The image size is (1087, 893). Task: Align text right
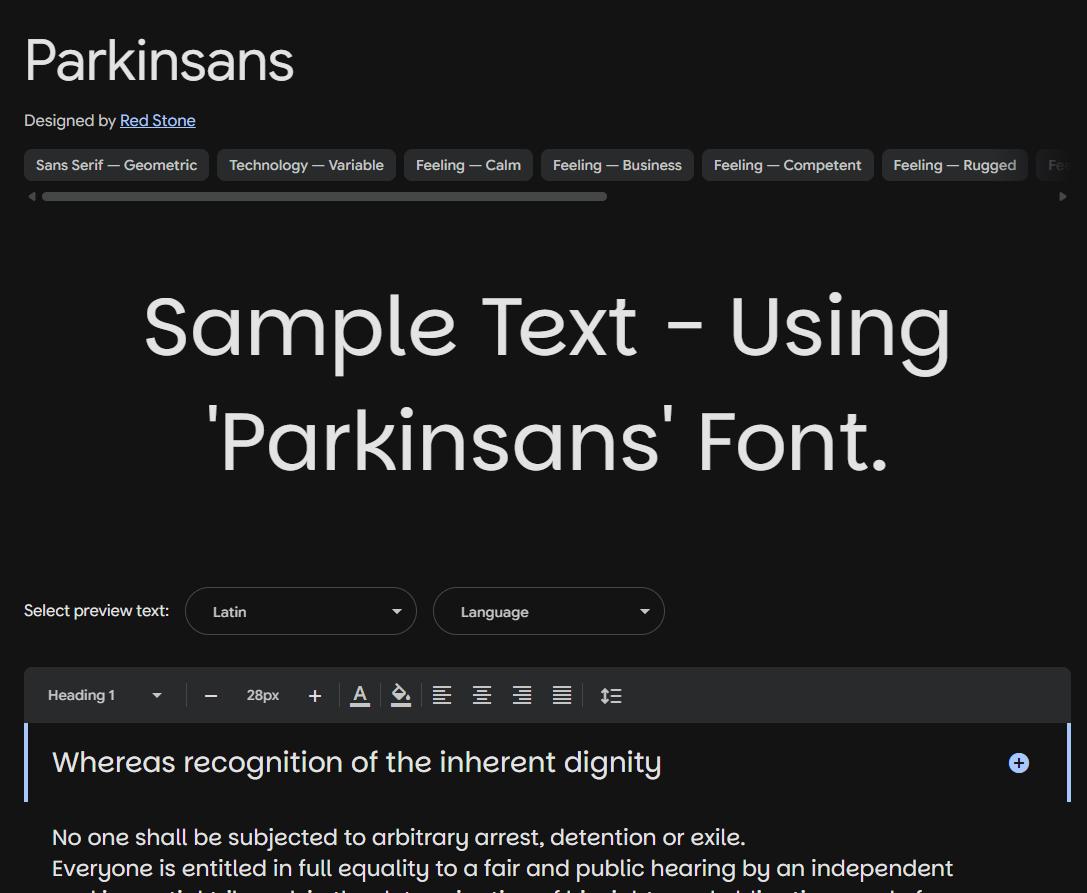pyautogui.click(x=522, y=695)
